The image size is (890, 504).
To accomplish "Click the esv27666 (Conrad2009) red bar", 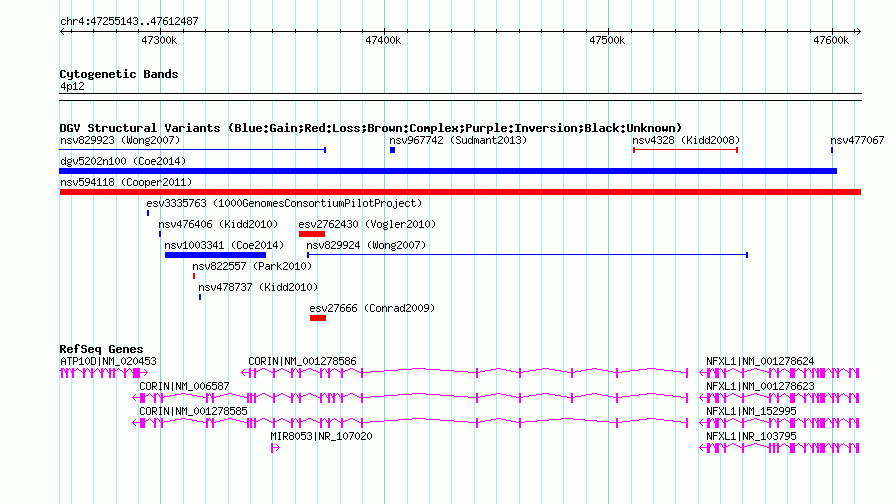I will click(x=318, y=318).
